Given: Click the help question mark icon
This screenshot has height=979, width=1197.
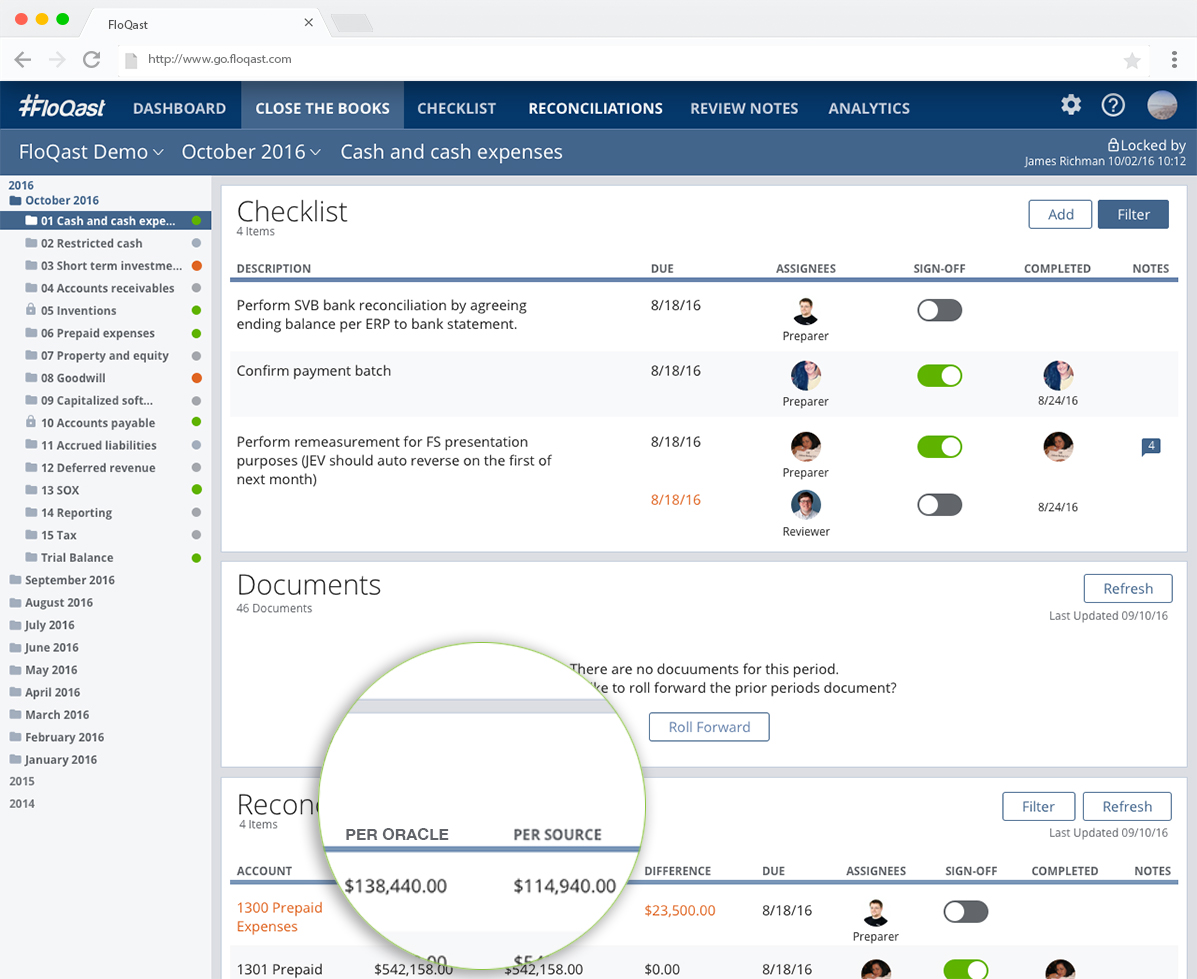Looking at the screenshot, I should [x=1113, y=105].
